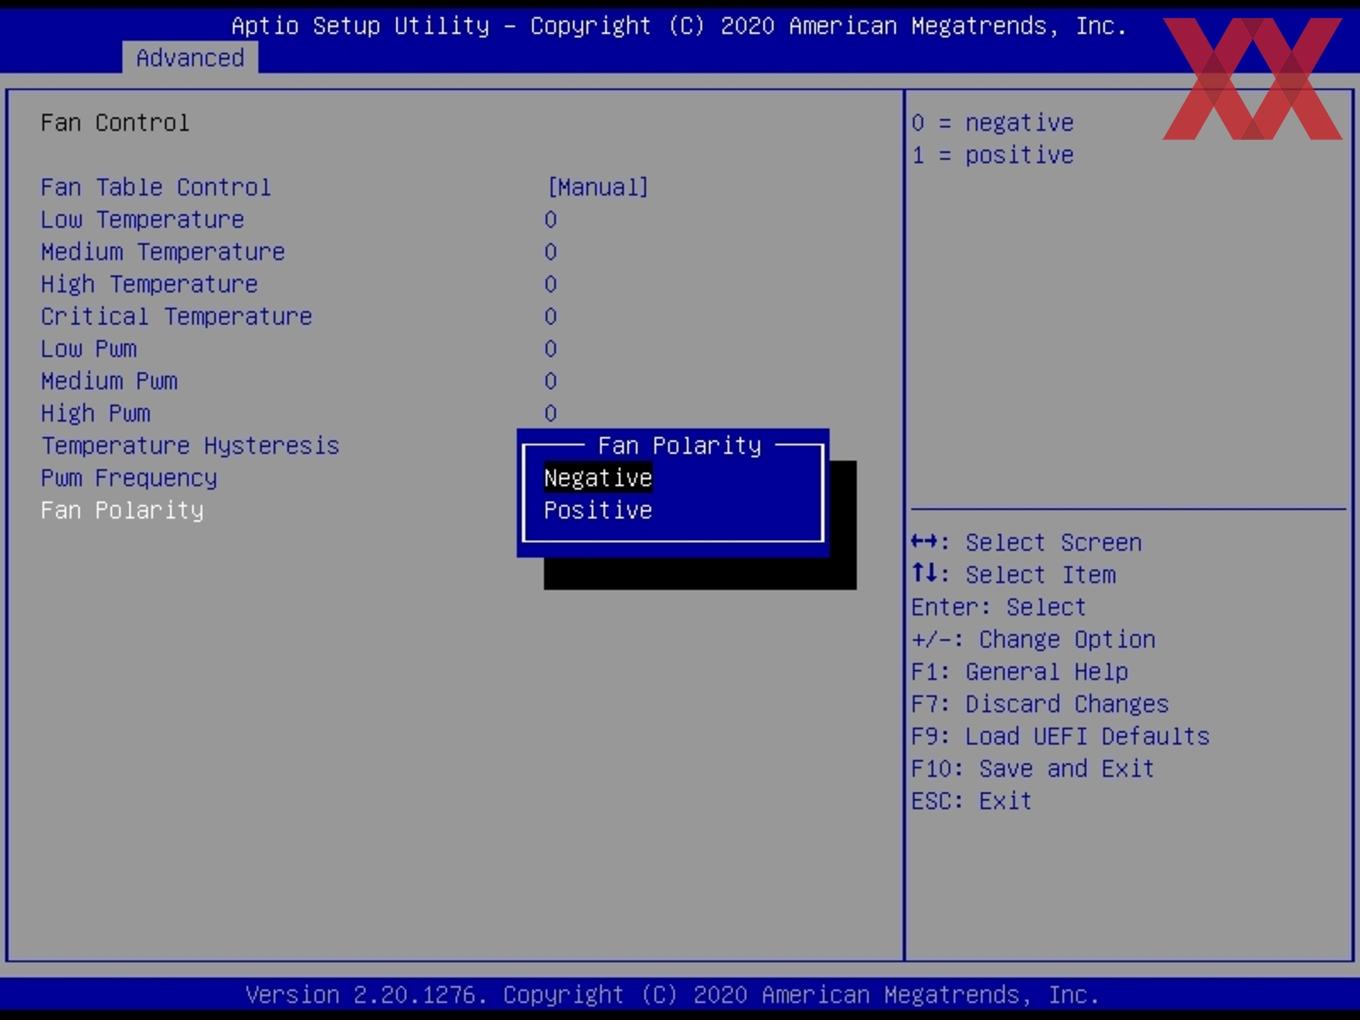Click the '1 = positive' help text
This screenshot has height=1020, width=1360.
click(993, 155)
